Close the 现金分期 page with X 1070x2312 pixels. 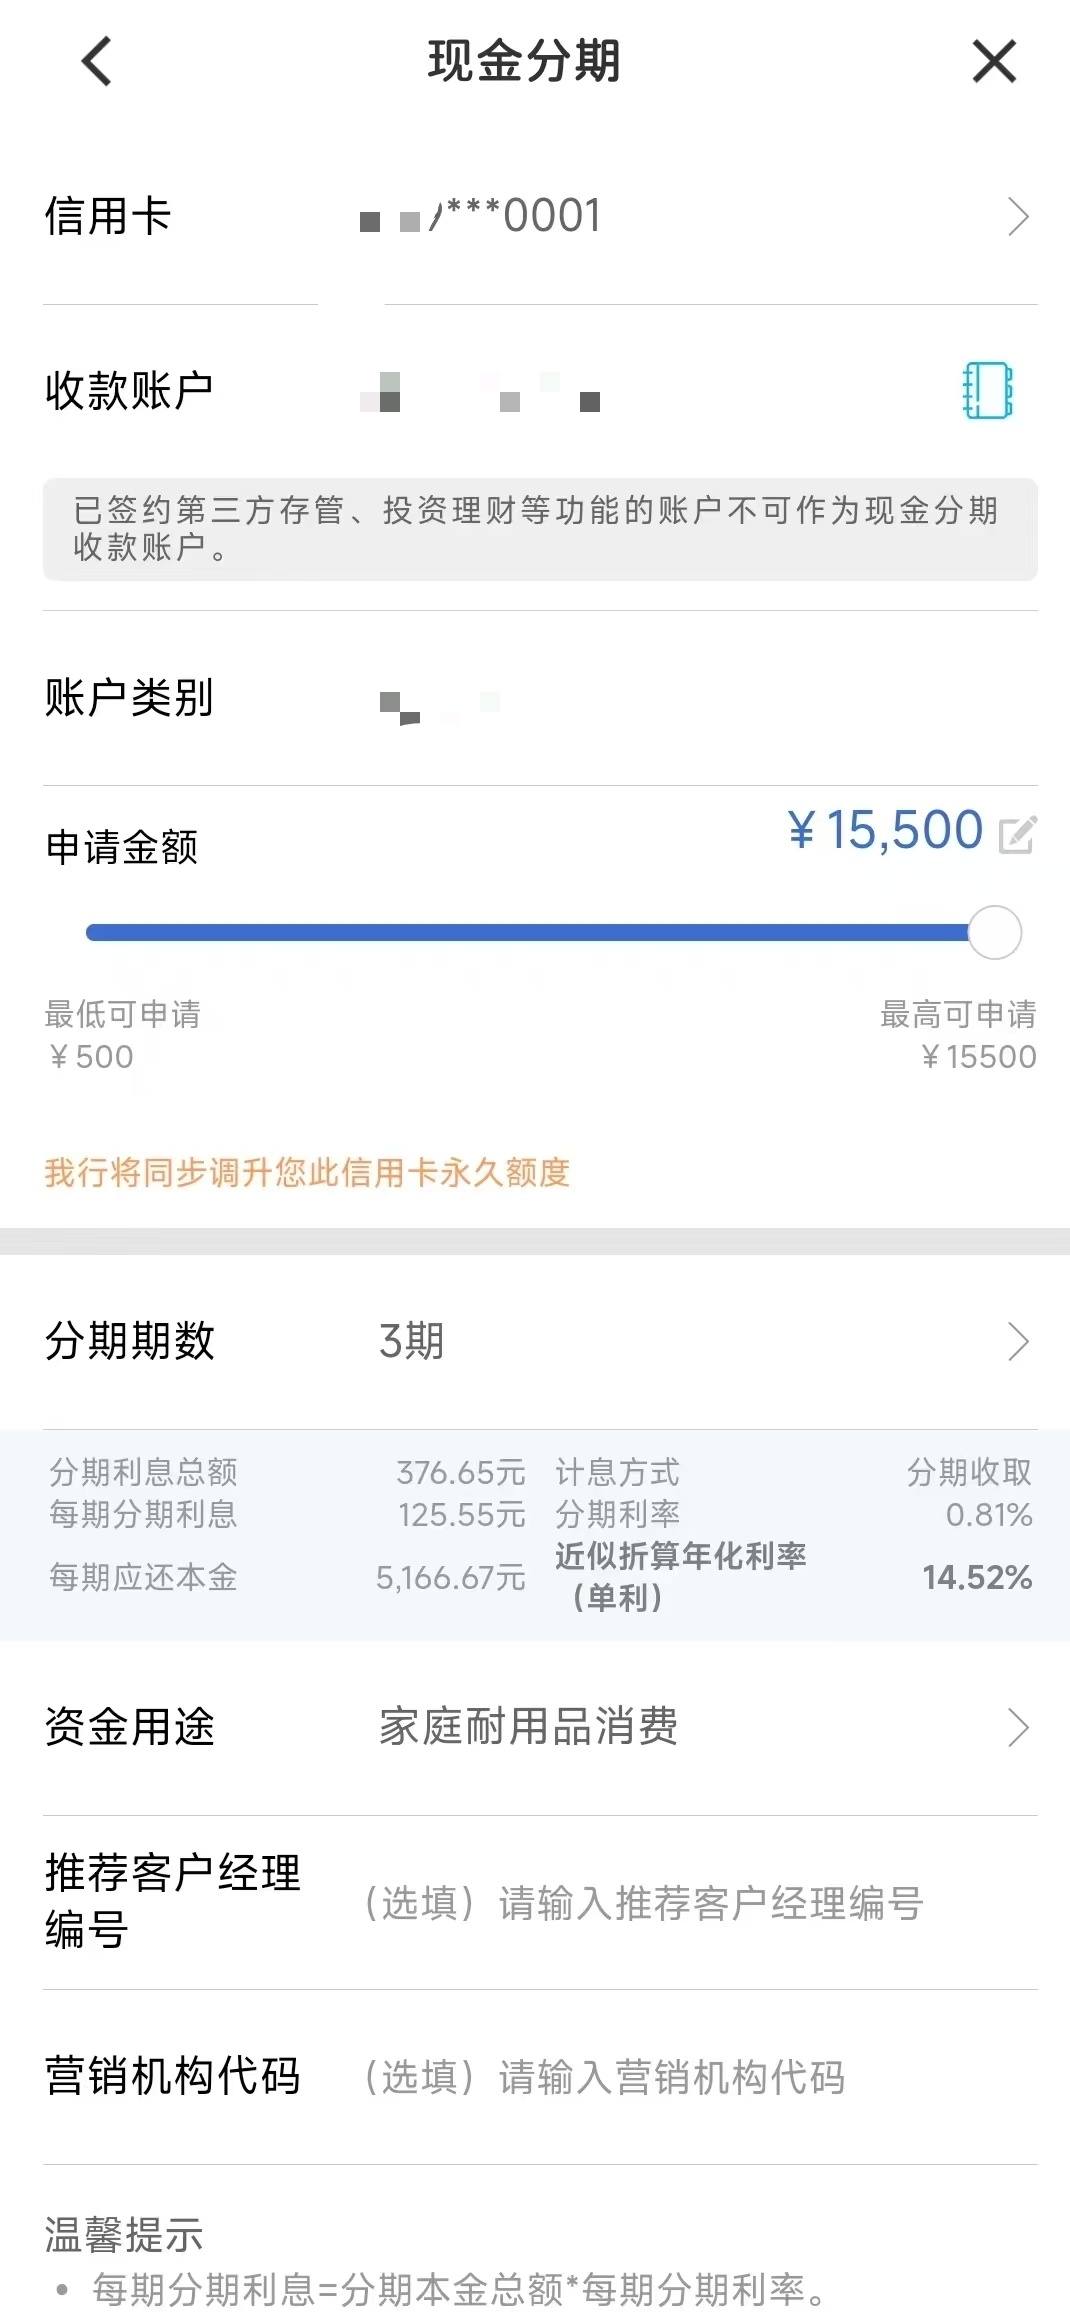pos(994,62)
